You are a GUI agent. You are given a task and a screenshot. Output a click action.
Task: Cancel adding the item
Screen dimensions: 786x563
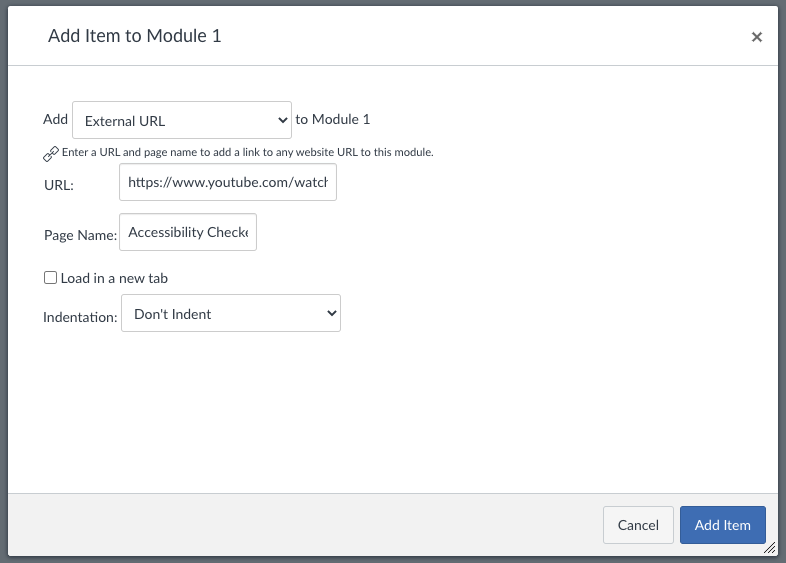[638, 525]
